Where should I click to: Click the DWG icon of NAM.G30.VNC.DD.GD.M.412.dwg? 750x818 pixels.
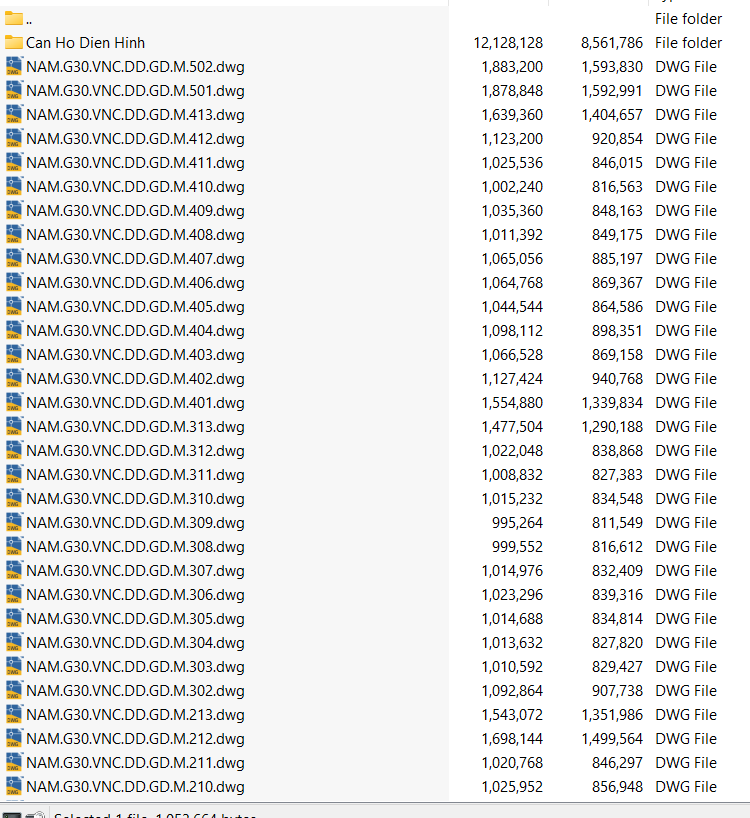tap(14, 139)
